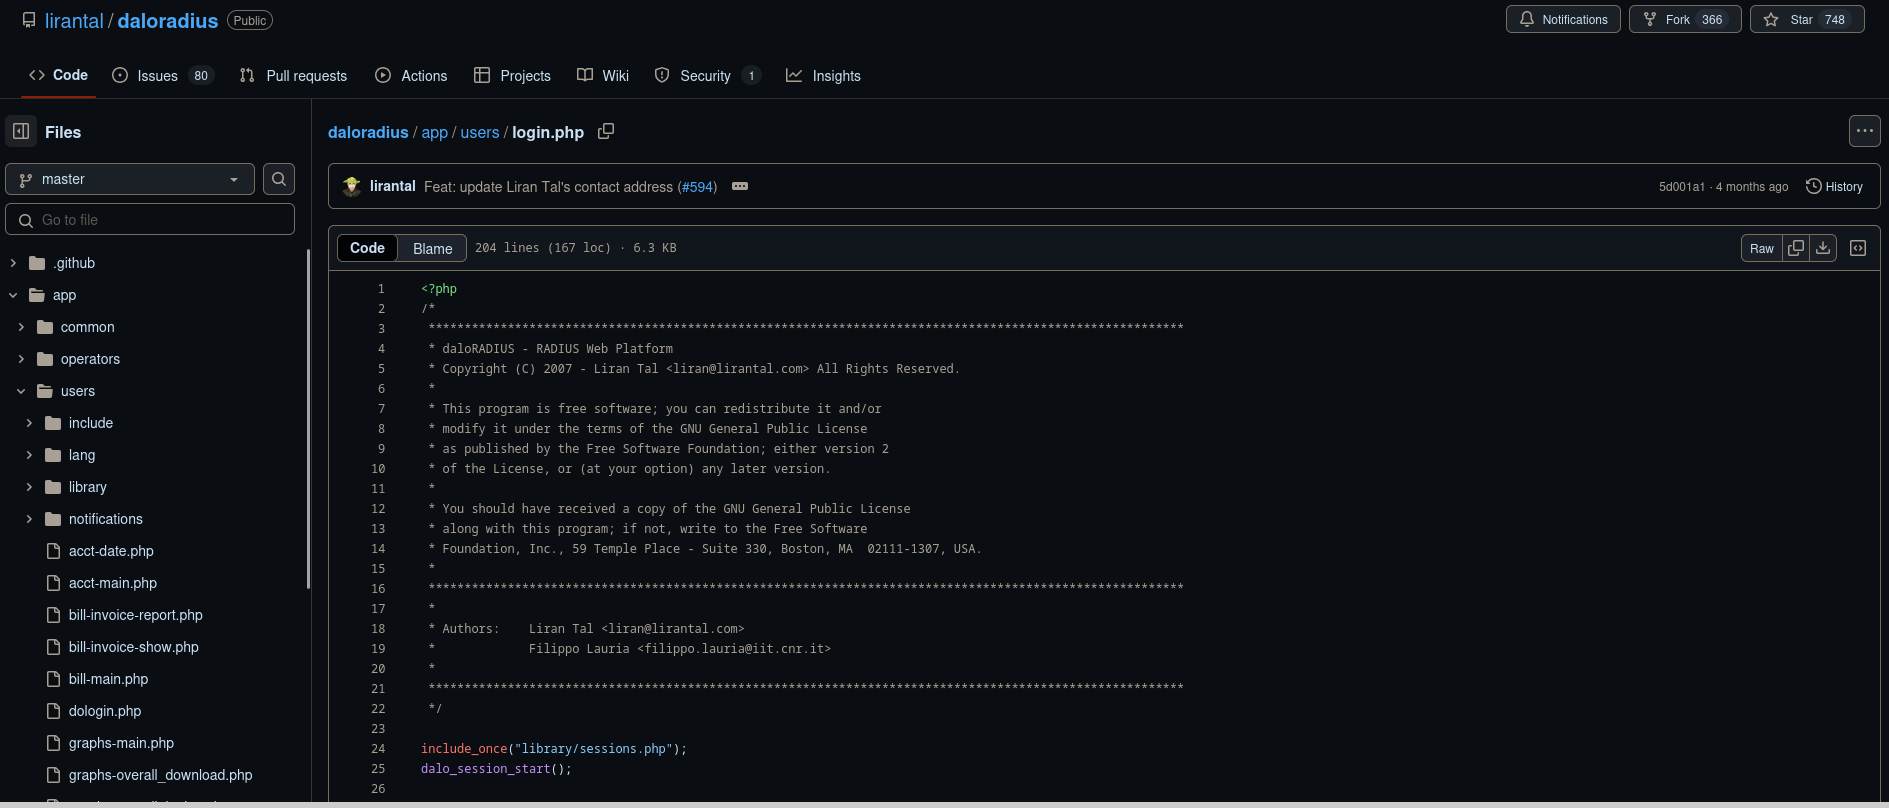Open commit 5d001a1
This screenshot has width=1889, height=808.
point(1681,187)
